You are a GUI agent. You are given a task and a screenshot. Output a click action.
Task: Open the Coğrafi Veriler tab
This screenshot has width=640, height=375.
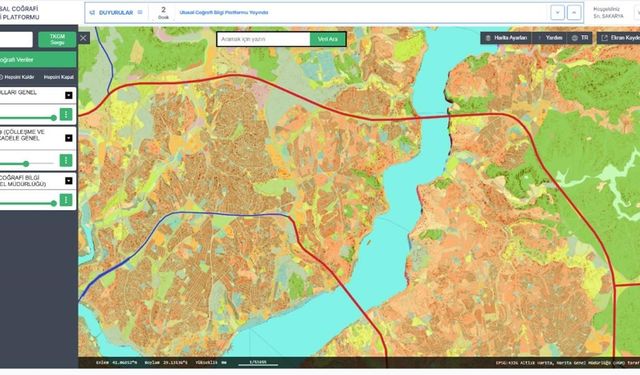click(x=38, y=60)
